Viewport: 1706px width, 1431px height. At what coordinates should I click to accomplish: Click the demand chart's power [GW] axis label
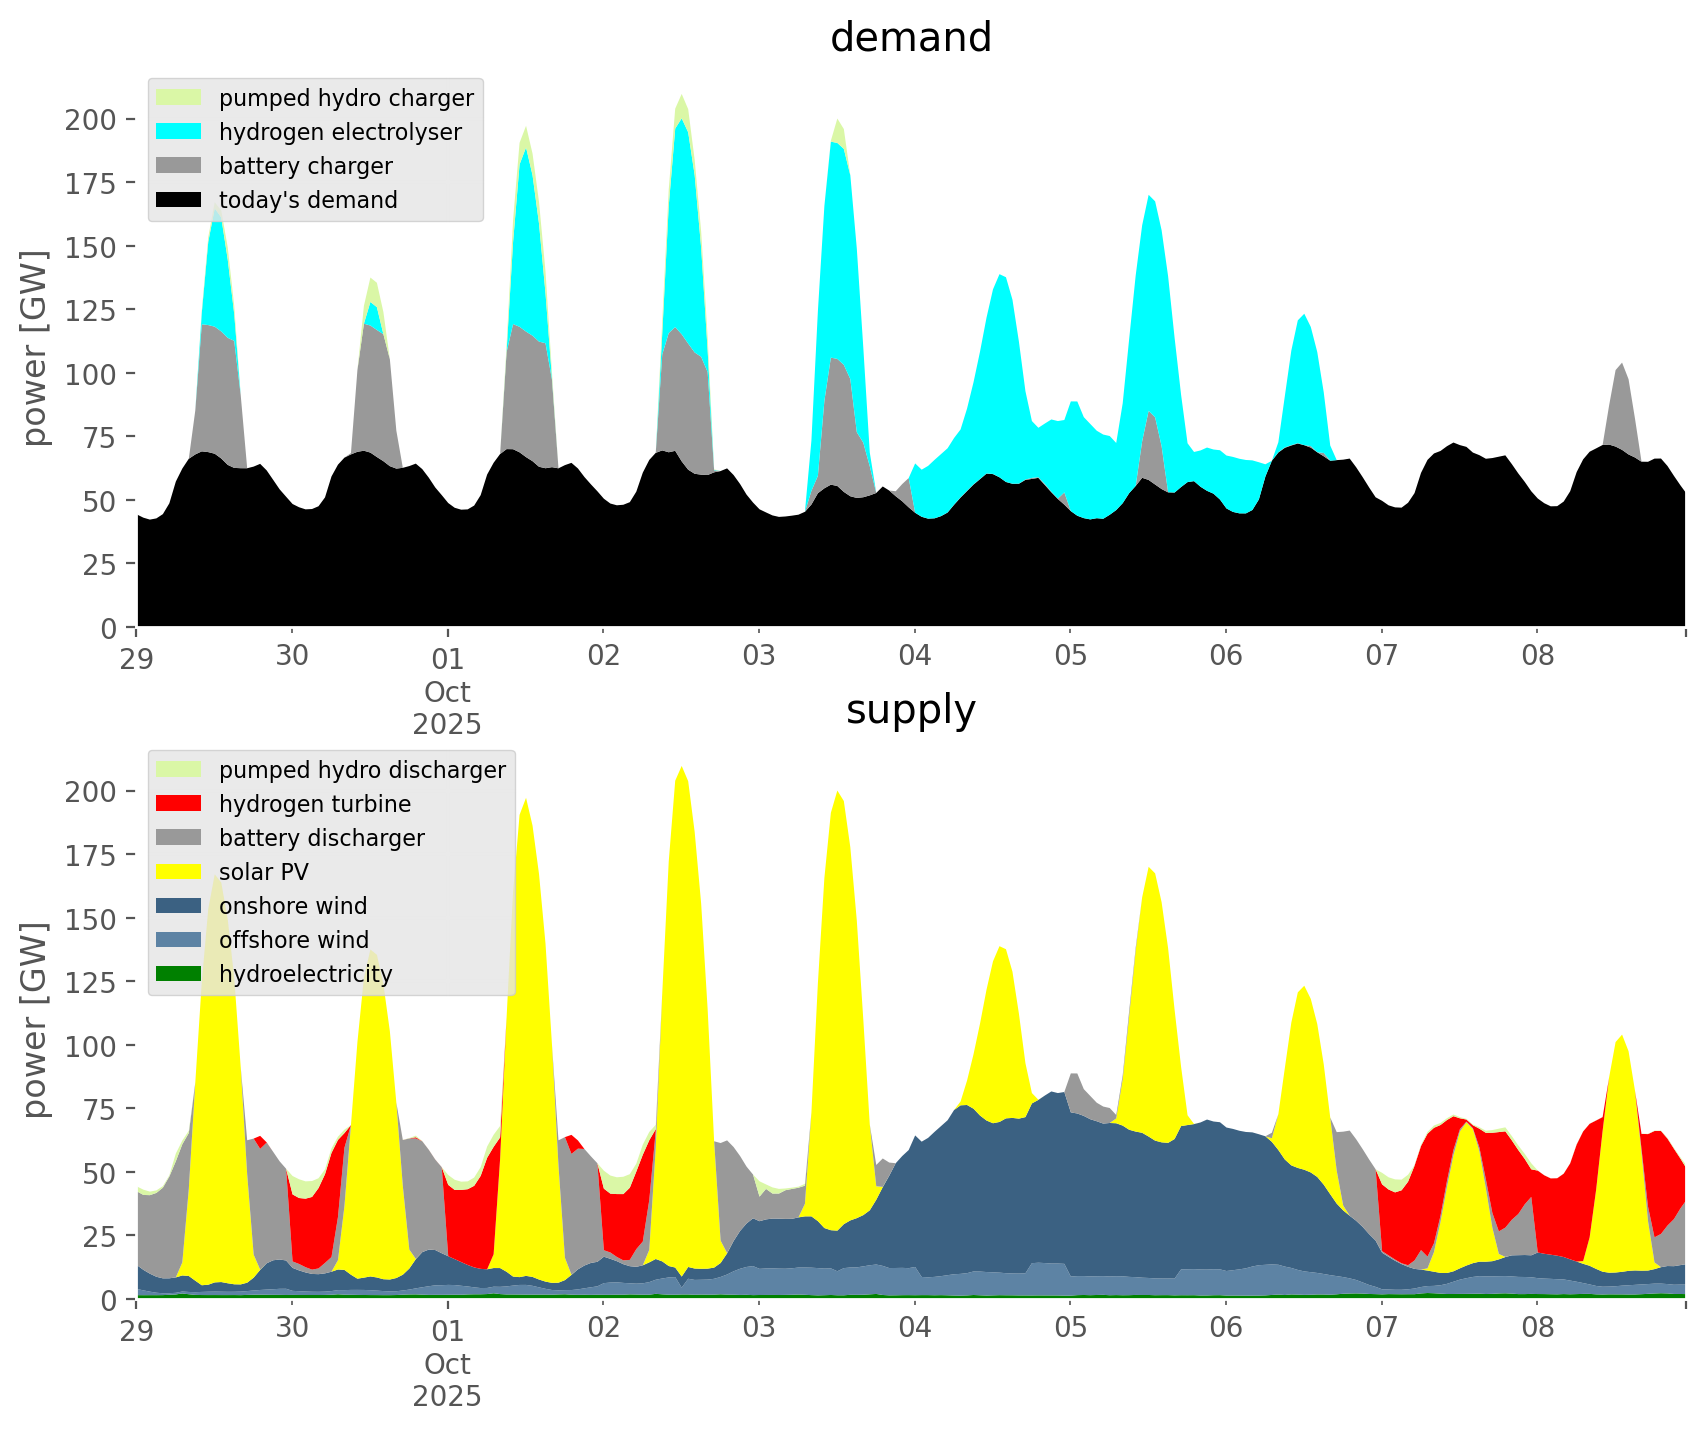click(x=36, y=348)
